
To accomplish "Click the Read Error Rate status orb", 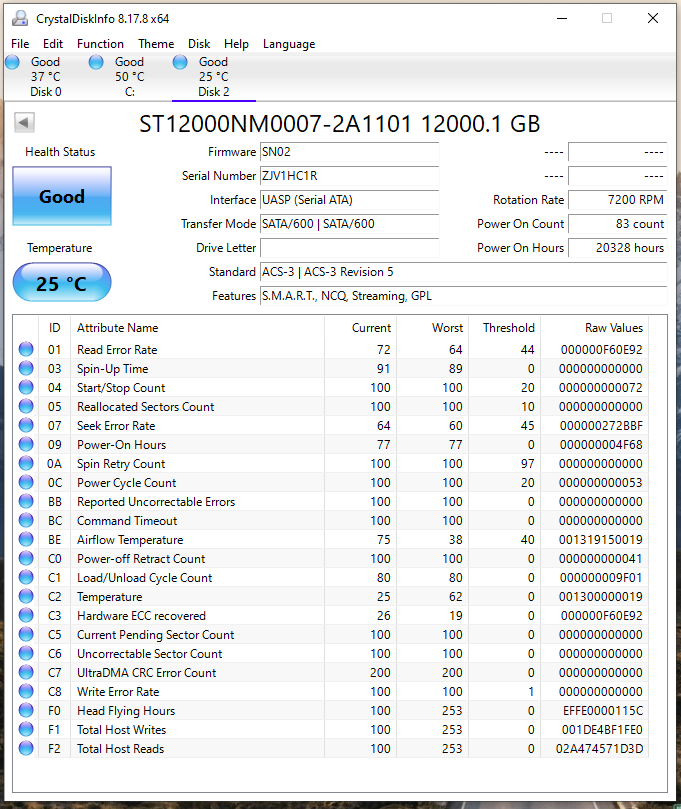I will tap(26, 350).
